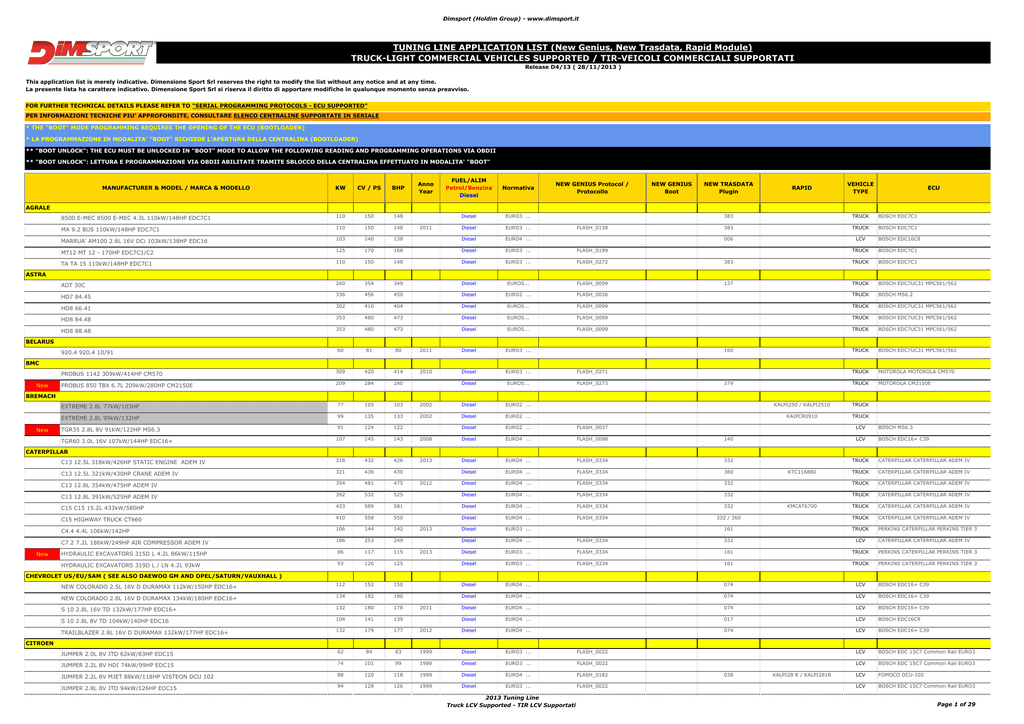
Task: Click the red 'New' badge beside PROBUS 850 TBX
Action: coord(42,386)
